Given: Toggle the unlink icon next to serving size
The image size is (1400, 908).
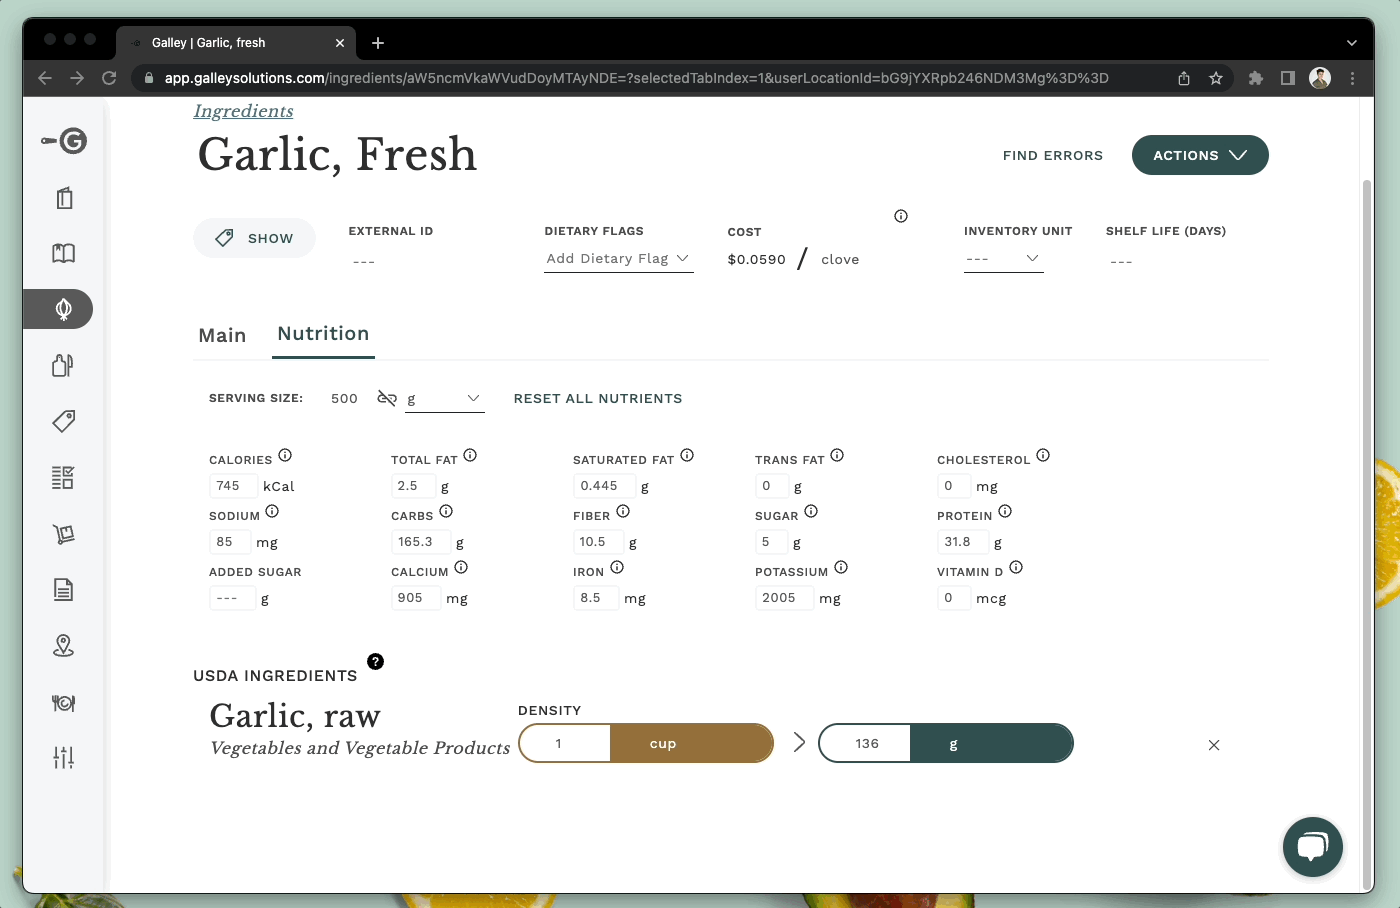Looking at the screenshot, I should pos(387,397).
